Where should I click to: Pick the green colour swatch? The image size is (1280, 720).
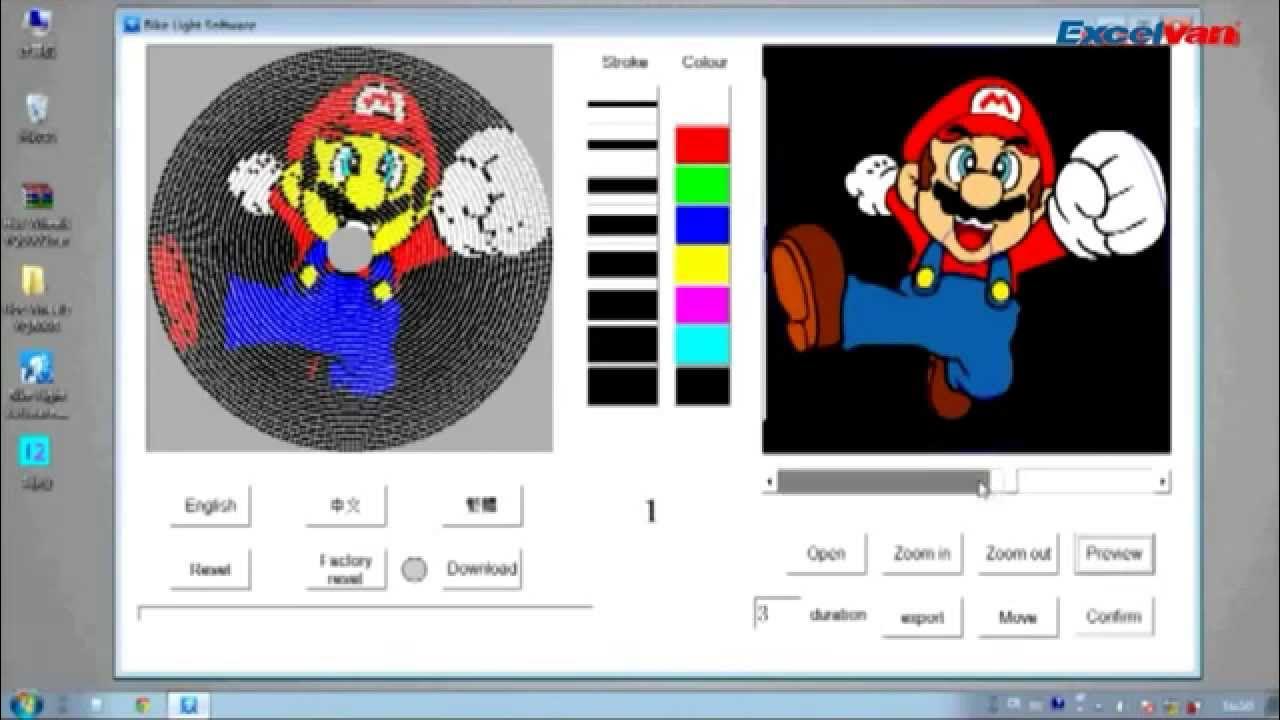(x=702, y=185)
